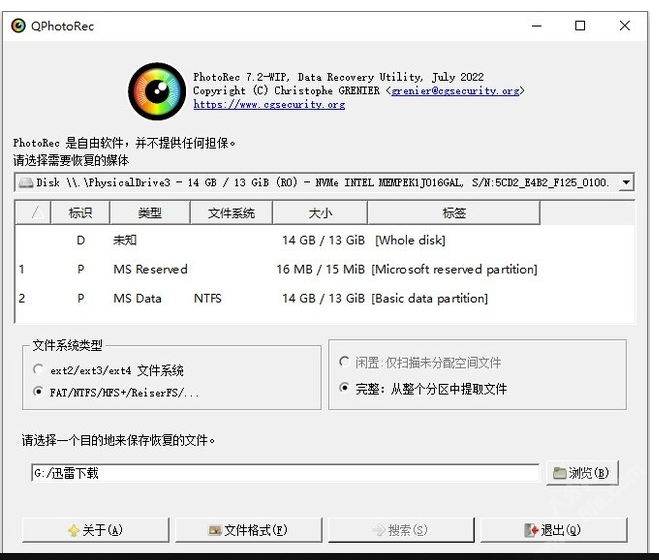Minimize the QPhotoRec window
Viewport: 659px width, 560px height.
tap(537, 26)
